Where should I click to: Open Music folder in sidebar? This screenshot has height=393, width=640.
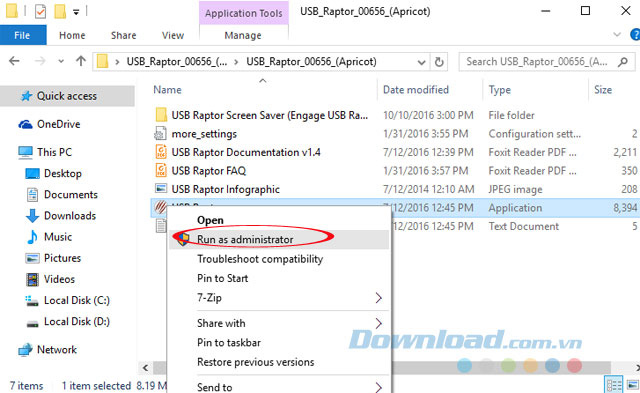[58, 237]
